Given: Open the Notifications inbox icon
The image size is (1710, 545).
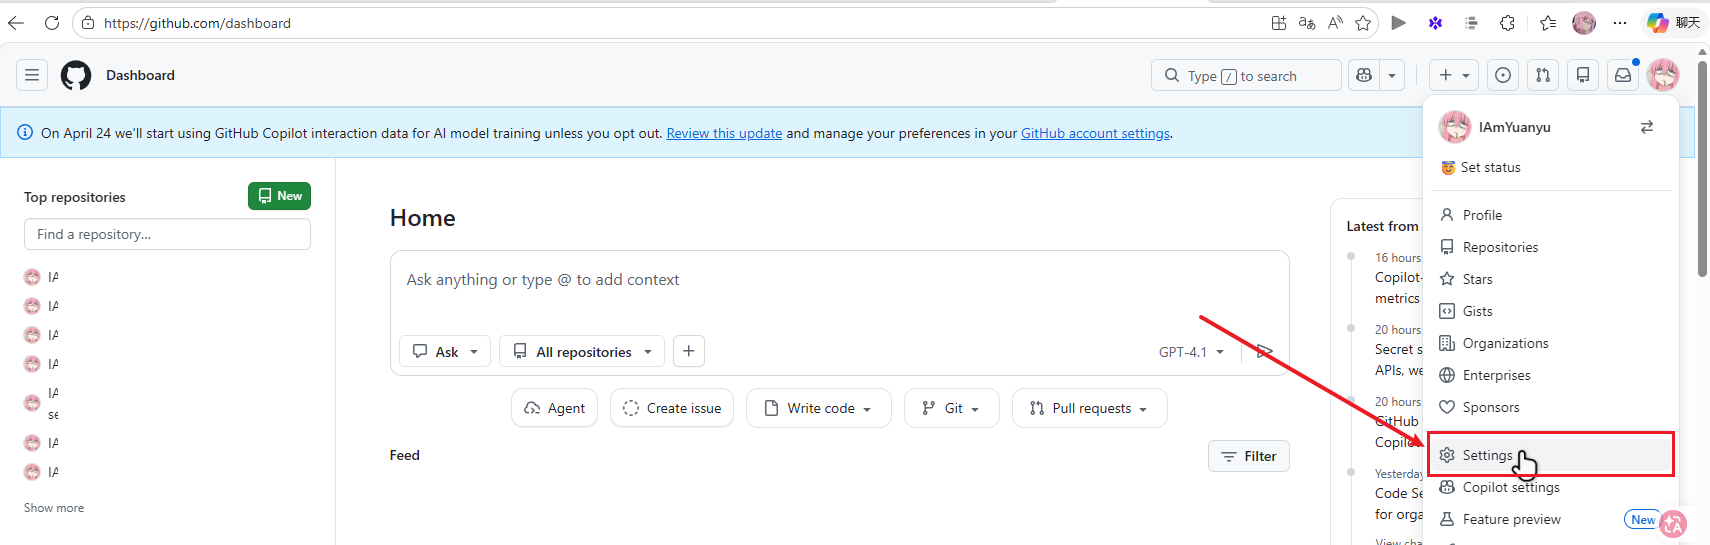Looking at the screenshot, I should [1623, 75].
